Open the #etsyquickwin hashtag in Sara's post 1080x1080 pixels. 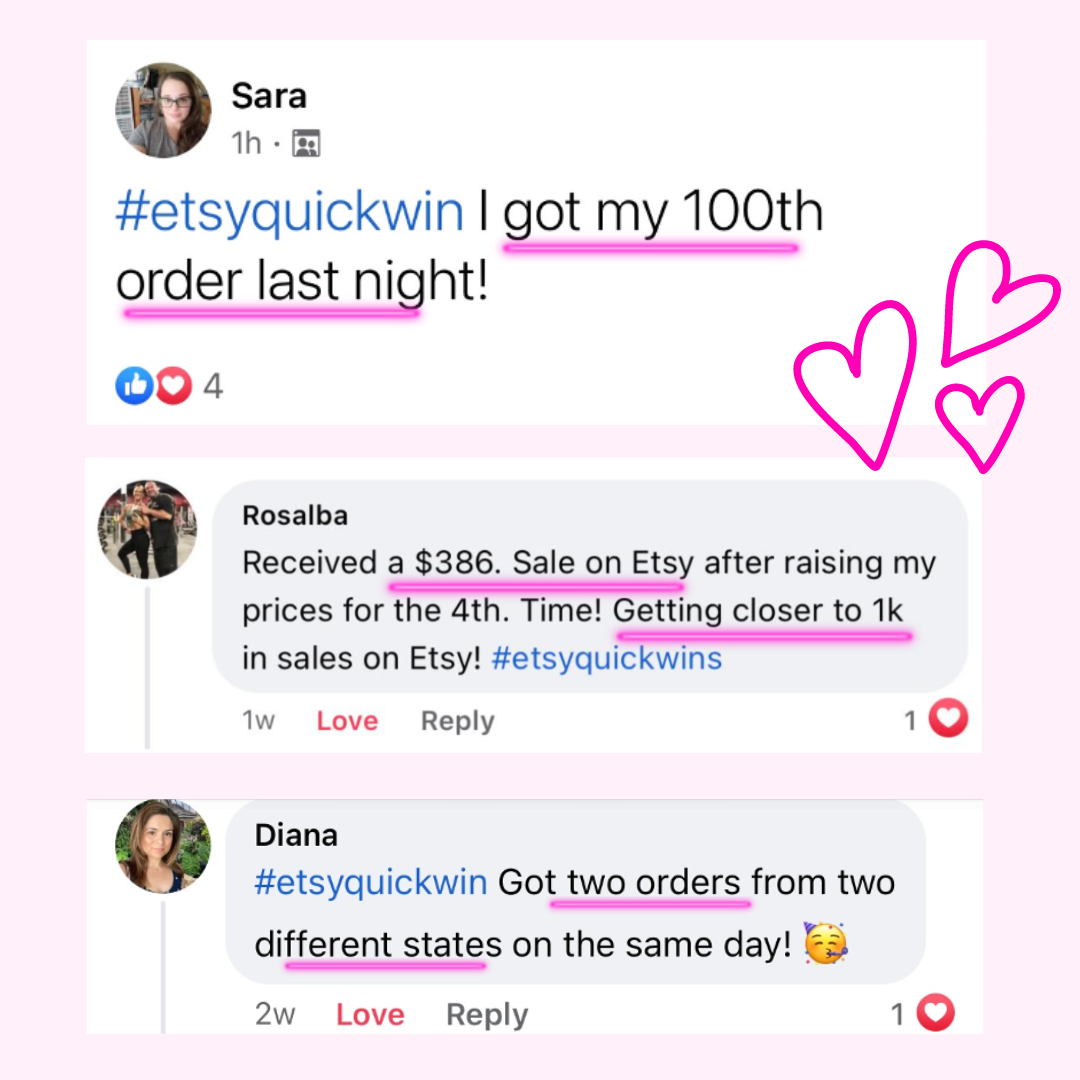coord(289,211)
